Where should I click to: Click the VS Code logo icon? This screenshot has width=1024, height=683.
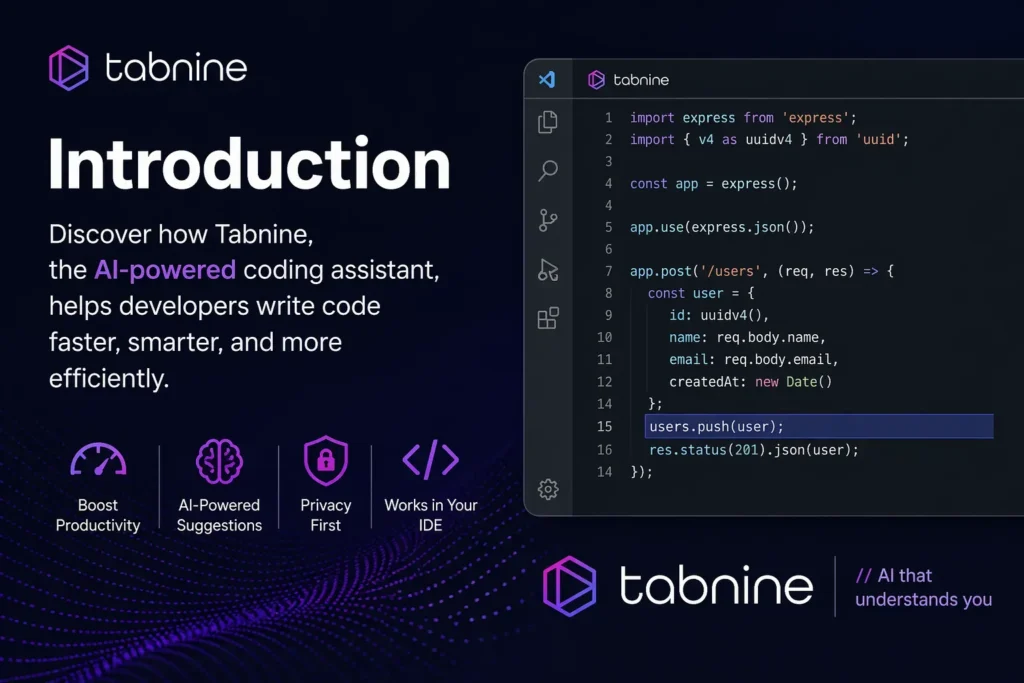pos(547,80)
